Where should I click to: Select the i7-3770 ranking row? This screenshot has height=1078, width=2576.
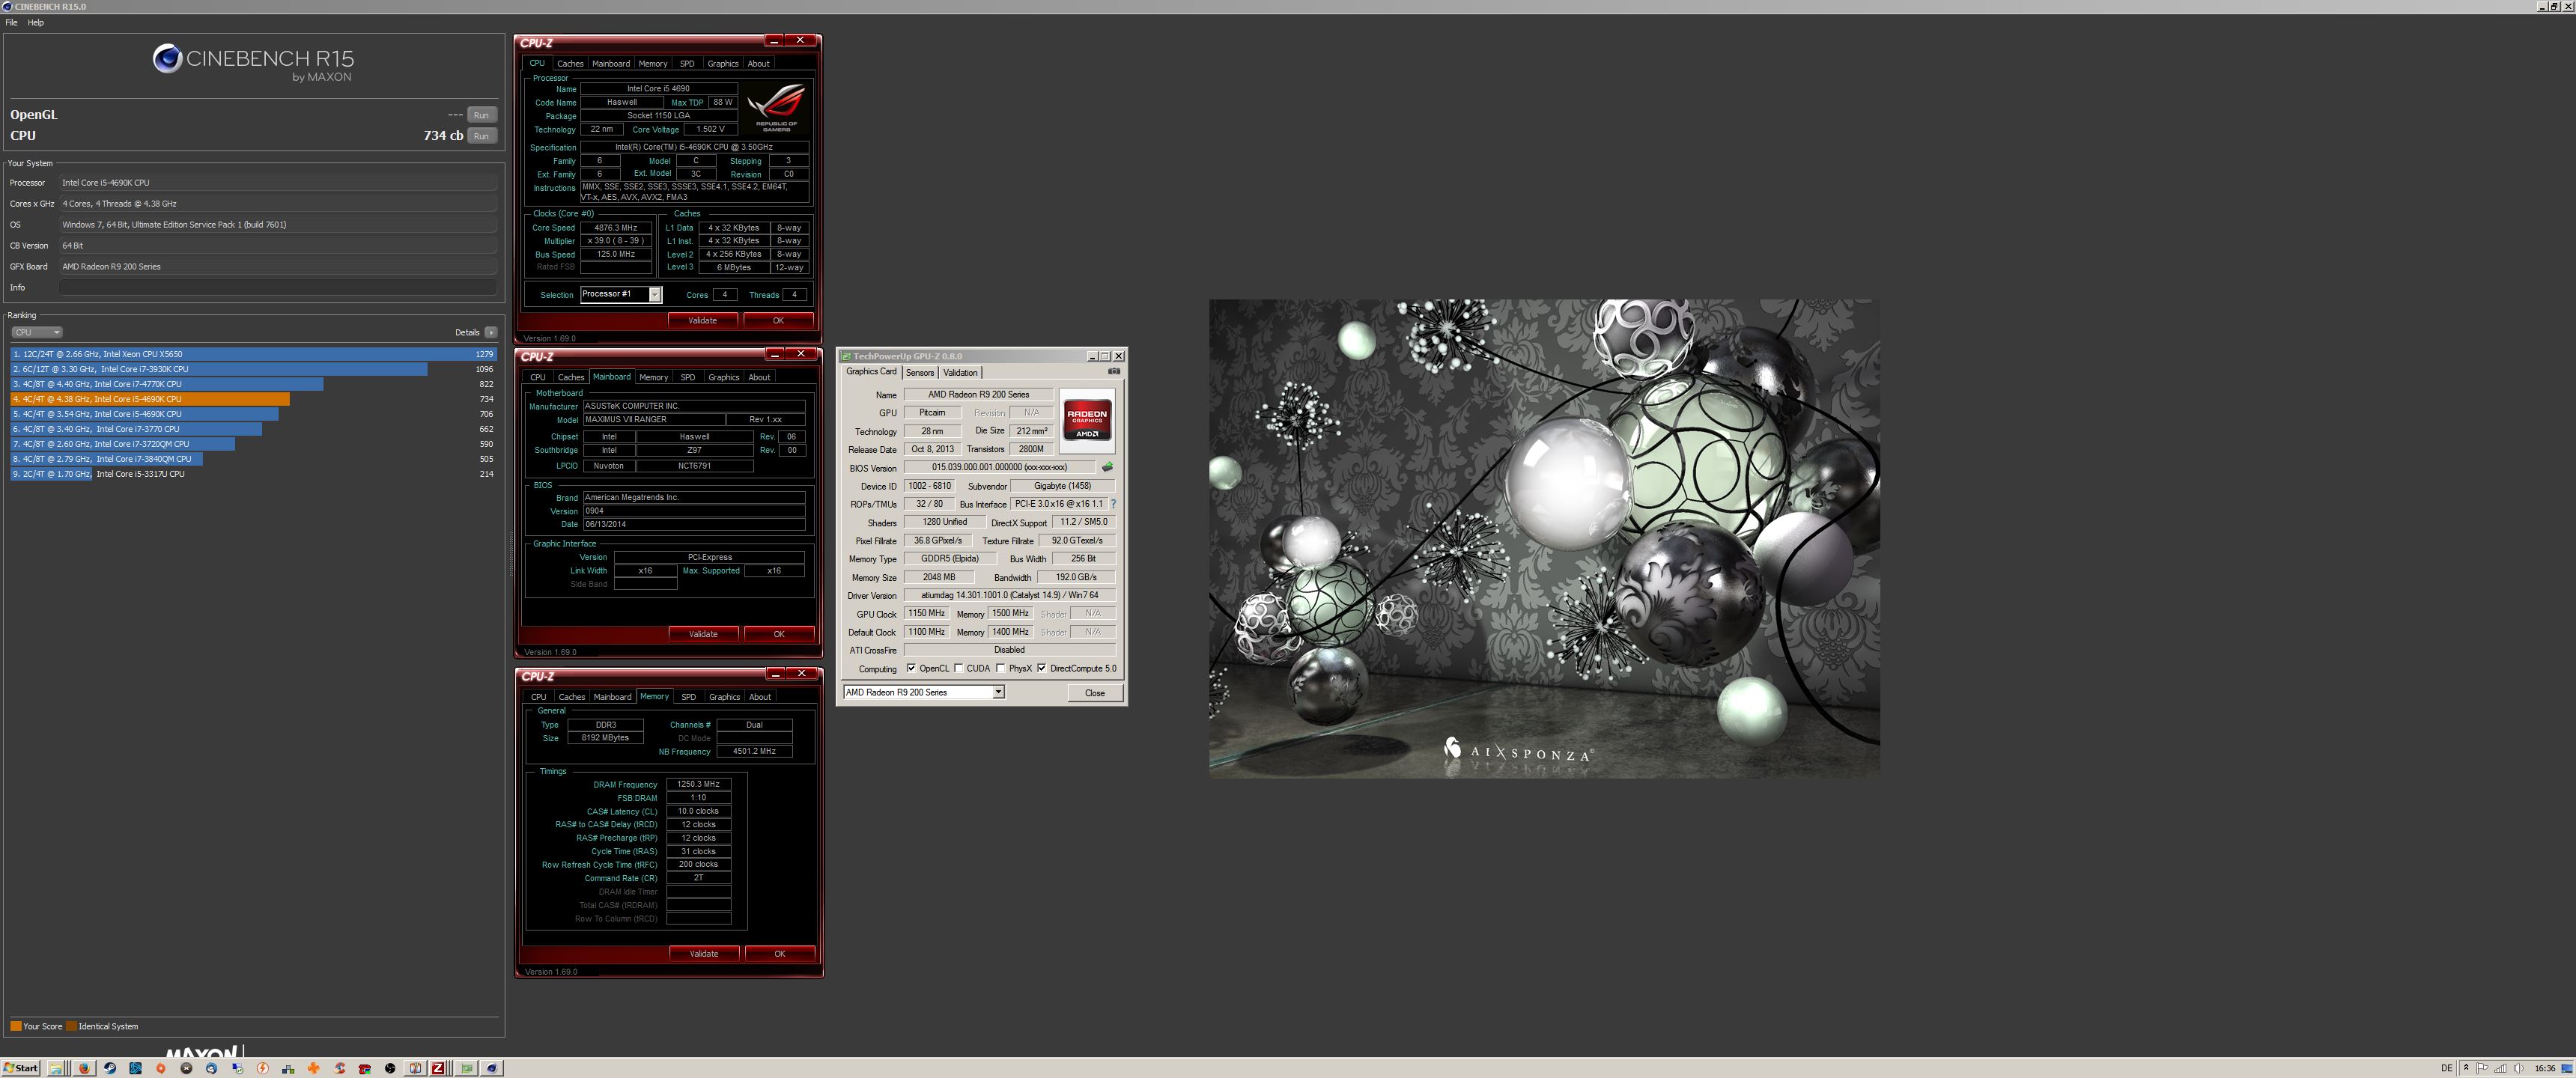point(253,429)
